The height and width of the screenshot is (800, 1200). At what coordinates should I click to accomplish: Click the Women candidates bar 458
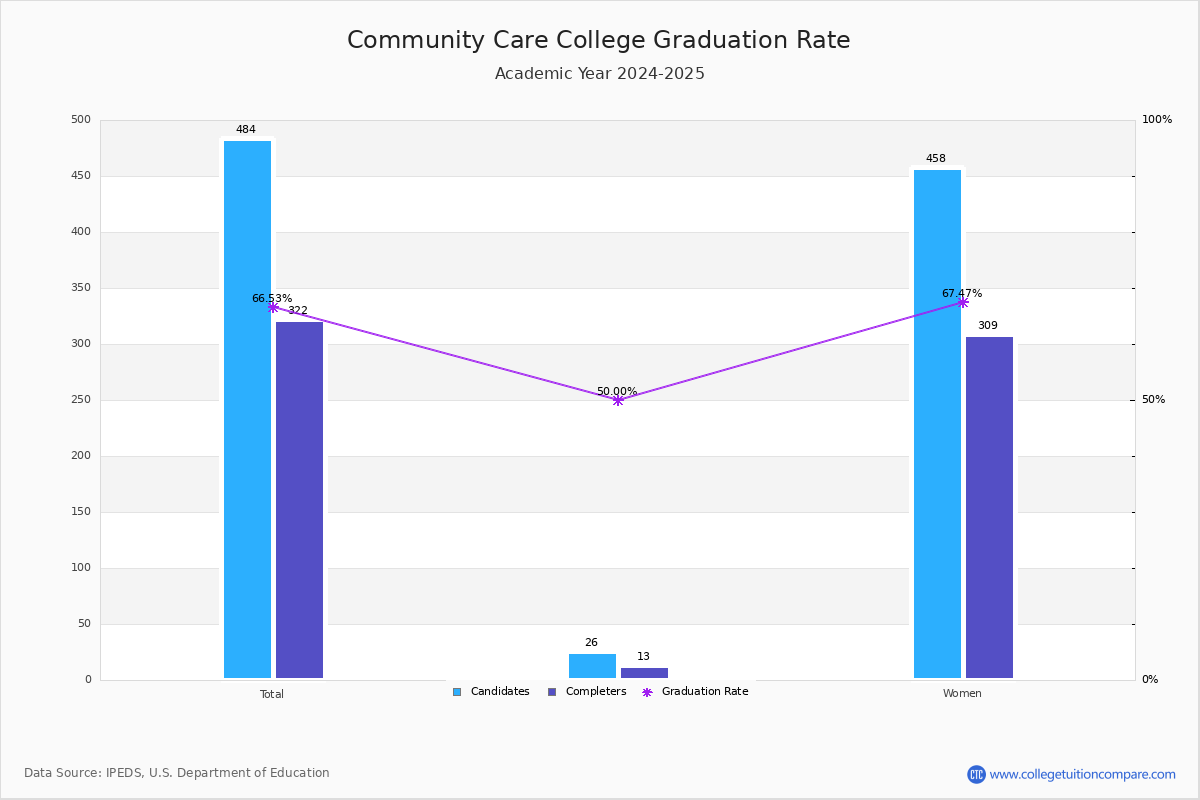click(x=937, y=424)
